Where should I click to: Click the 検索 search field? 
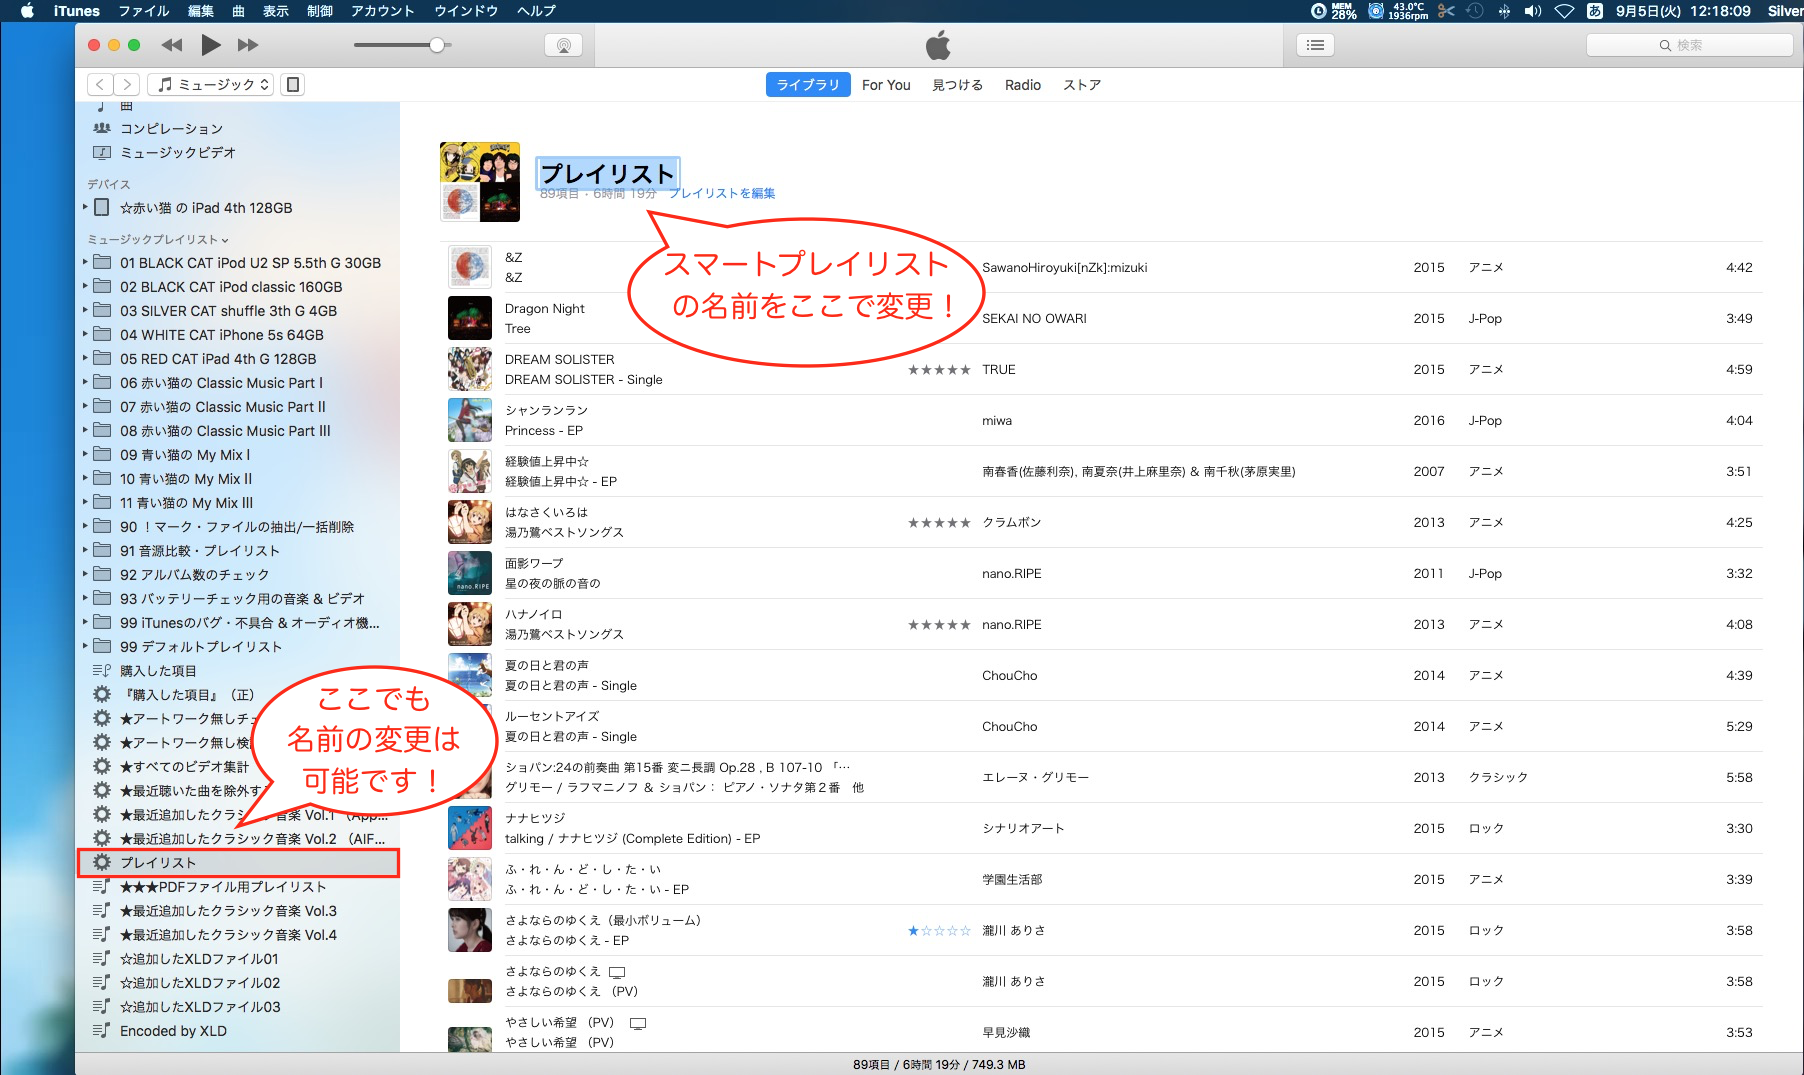click(1689, 45)
